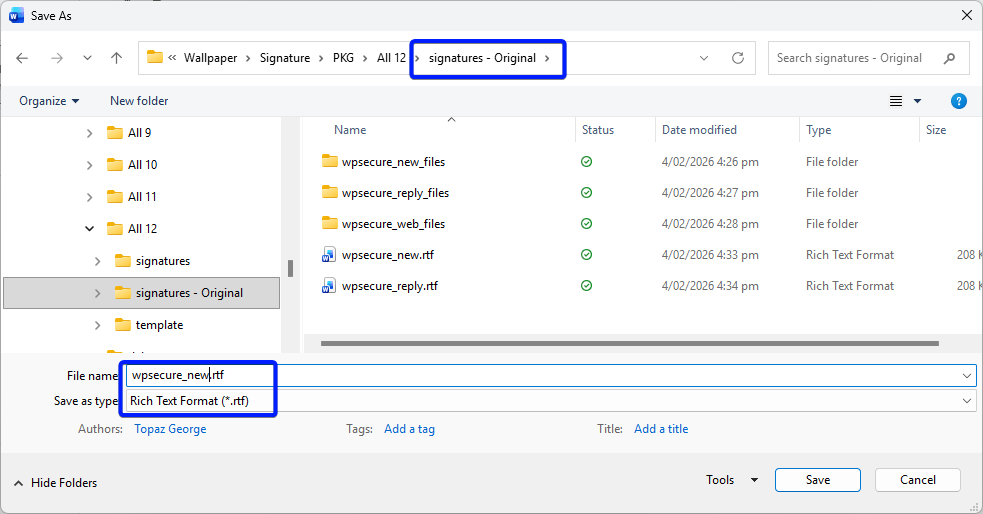Collapse the All 12 folder tree node
The image size is (983, 514).
(x=90, y=229)
